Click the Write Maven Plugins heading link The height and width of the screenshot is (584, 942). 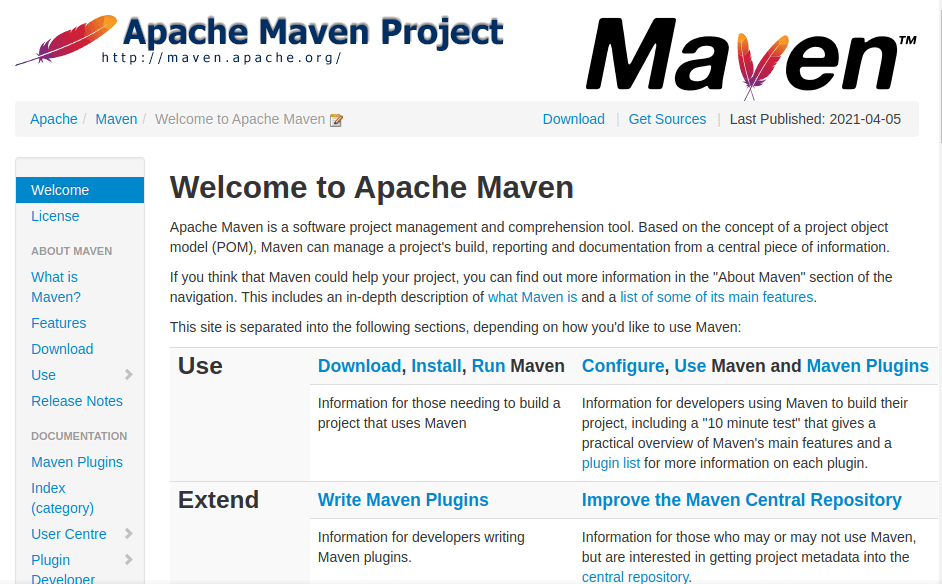(x=403, y=500)
